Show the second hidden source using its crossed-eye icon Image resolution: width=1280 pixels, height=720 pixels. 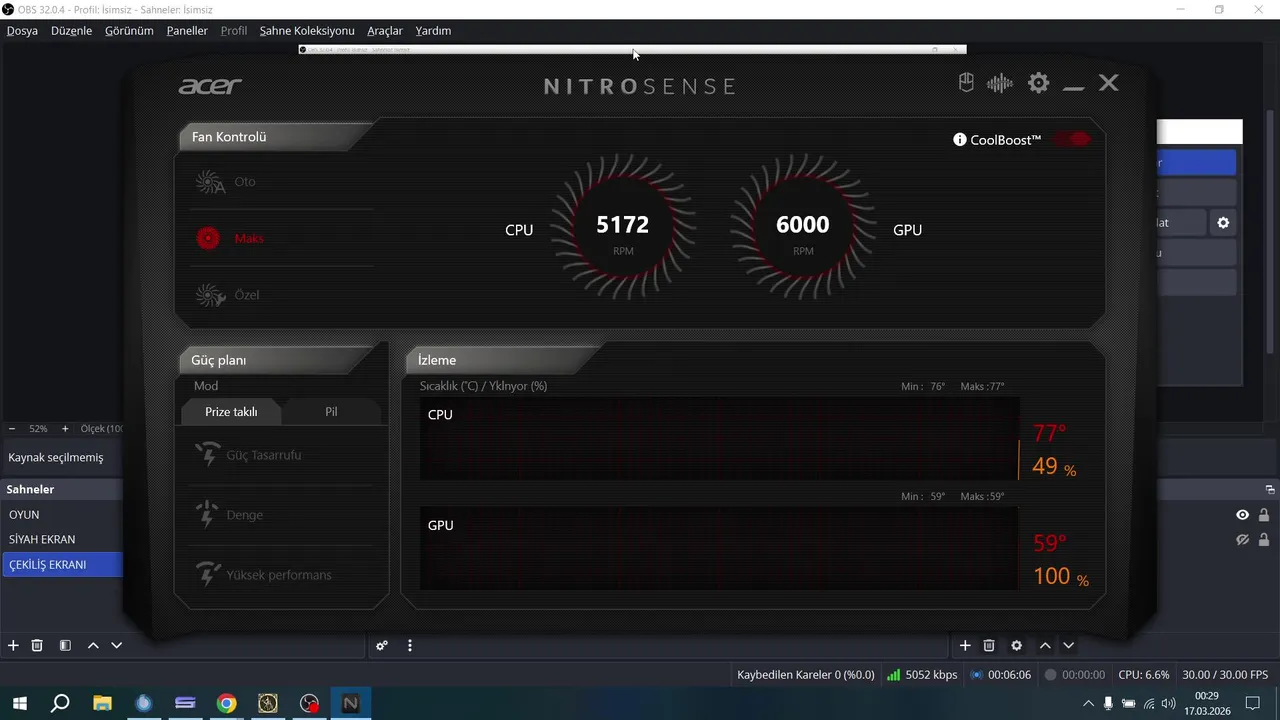[1242, 540]
